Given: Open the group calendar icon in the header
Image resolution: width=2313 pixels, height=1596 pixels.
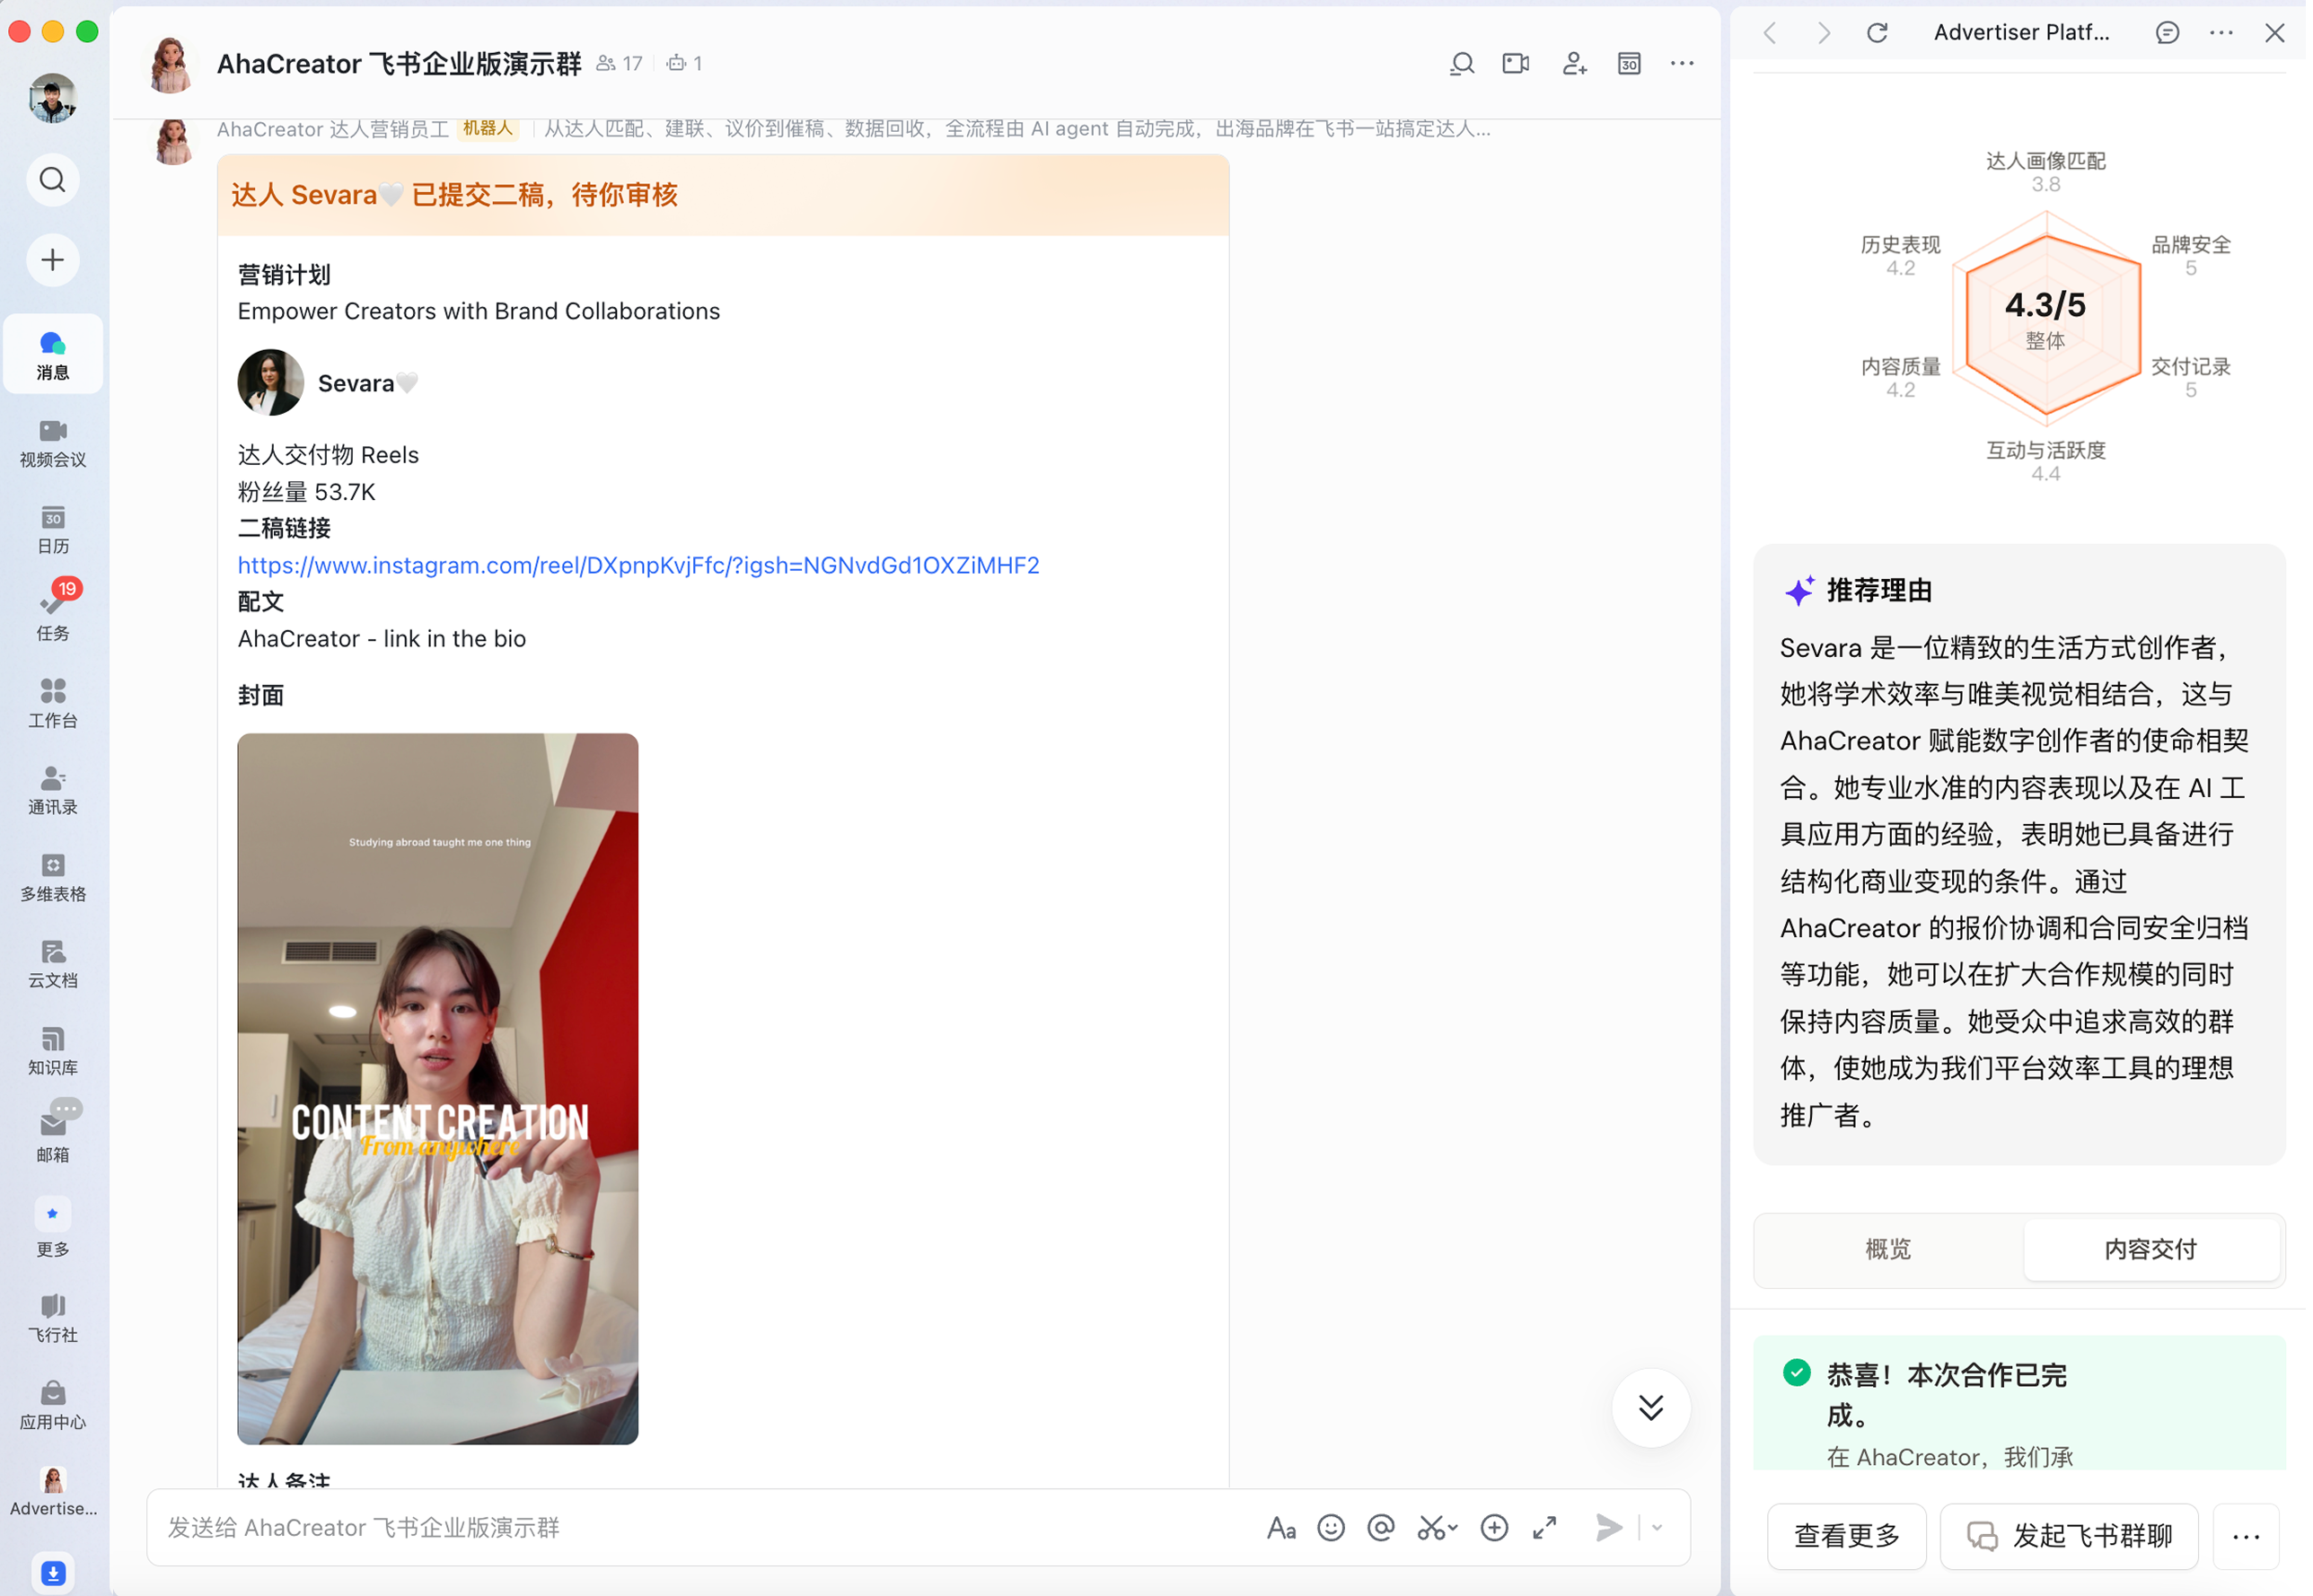Looking at the screenshot, I should [1629, 64].
